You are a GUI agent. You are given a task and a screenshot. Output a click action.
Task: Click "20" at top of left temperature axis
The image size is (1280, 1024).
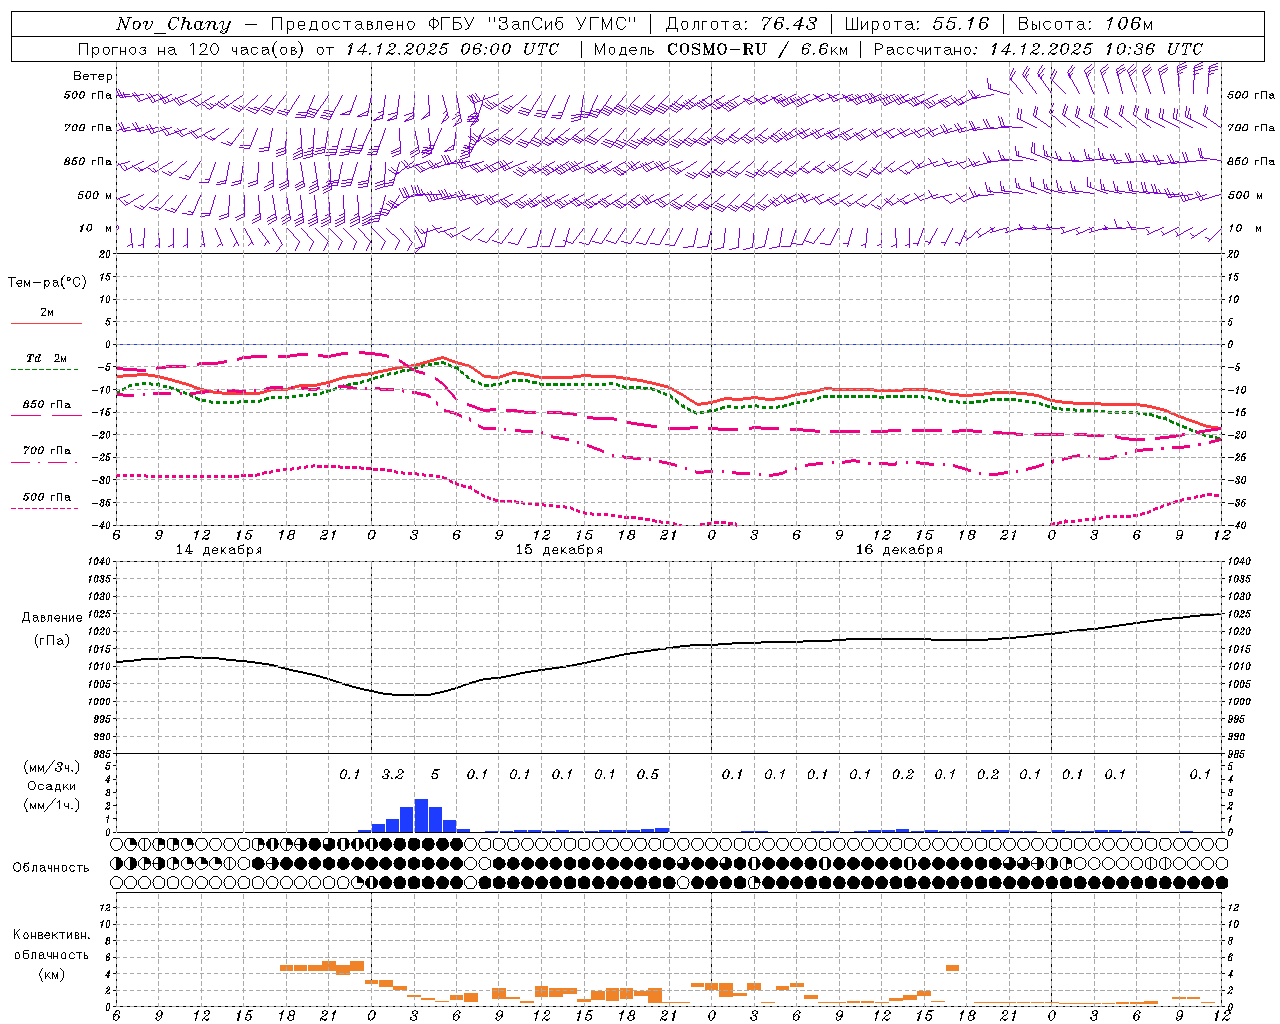pyautogui.click(x=106, y=255)
